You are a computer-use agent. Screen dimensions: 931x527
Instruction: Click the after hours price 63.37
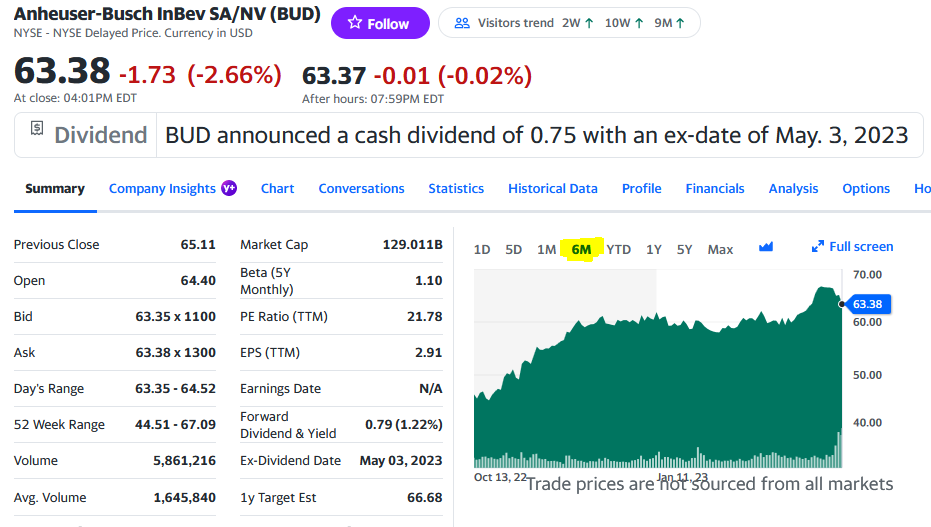(x=334, y=76)
